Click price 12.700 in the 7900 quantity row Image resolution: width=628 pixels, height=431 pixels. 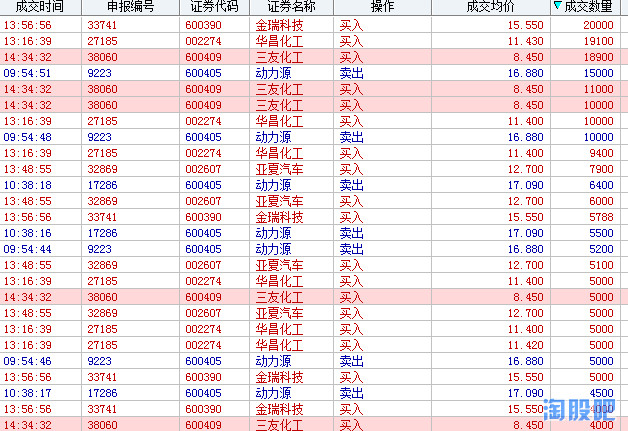pos(525,169)
